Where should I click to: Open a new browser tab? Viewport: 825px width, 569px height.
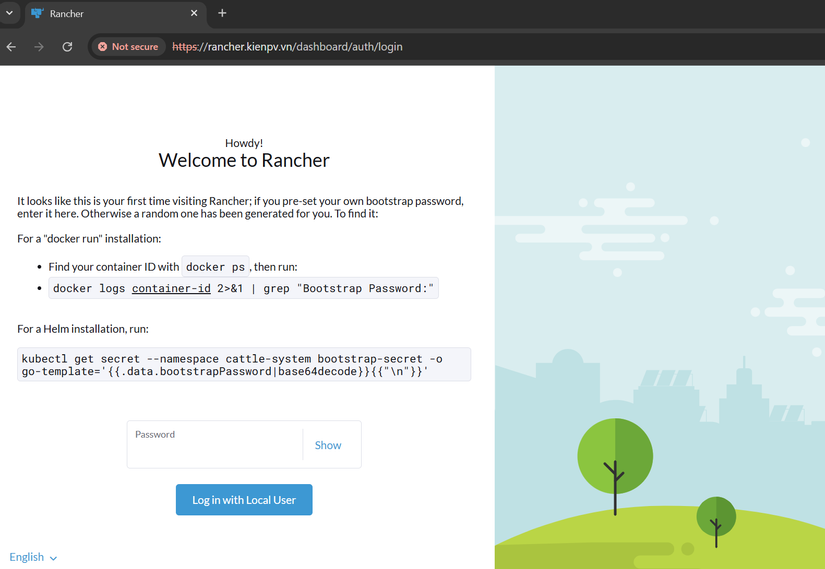[222, 13]
